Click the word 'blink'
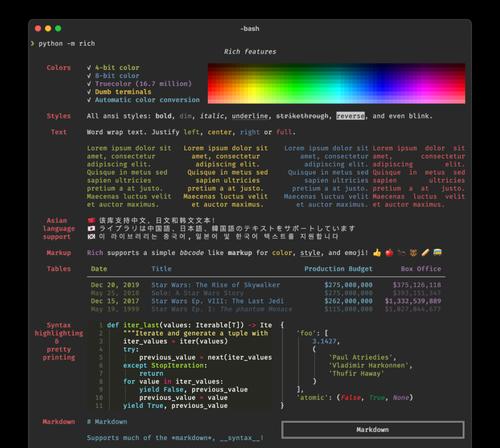Image resolution: width=500 pixels, height=448 pixels. point(419,116)
